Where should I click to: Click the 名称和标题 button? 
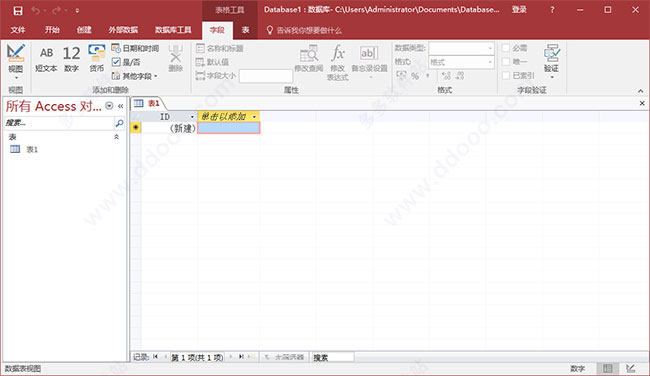click(x=219, y=49)
